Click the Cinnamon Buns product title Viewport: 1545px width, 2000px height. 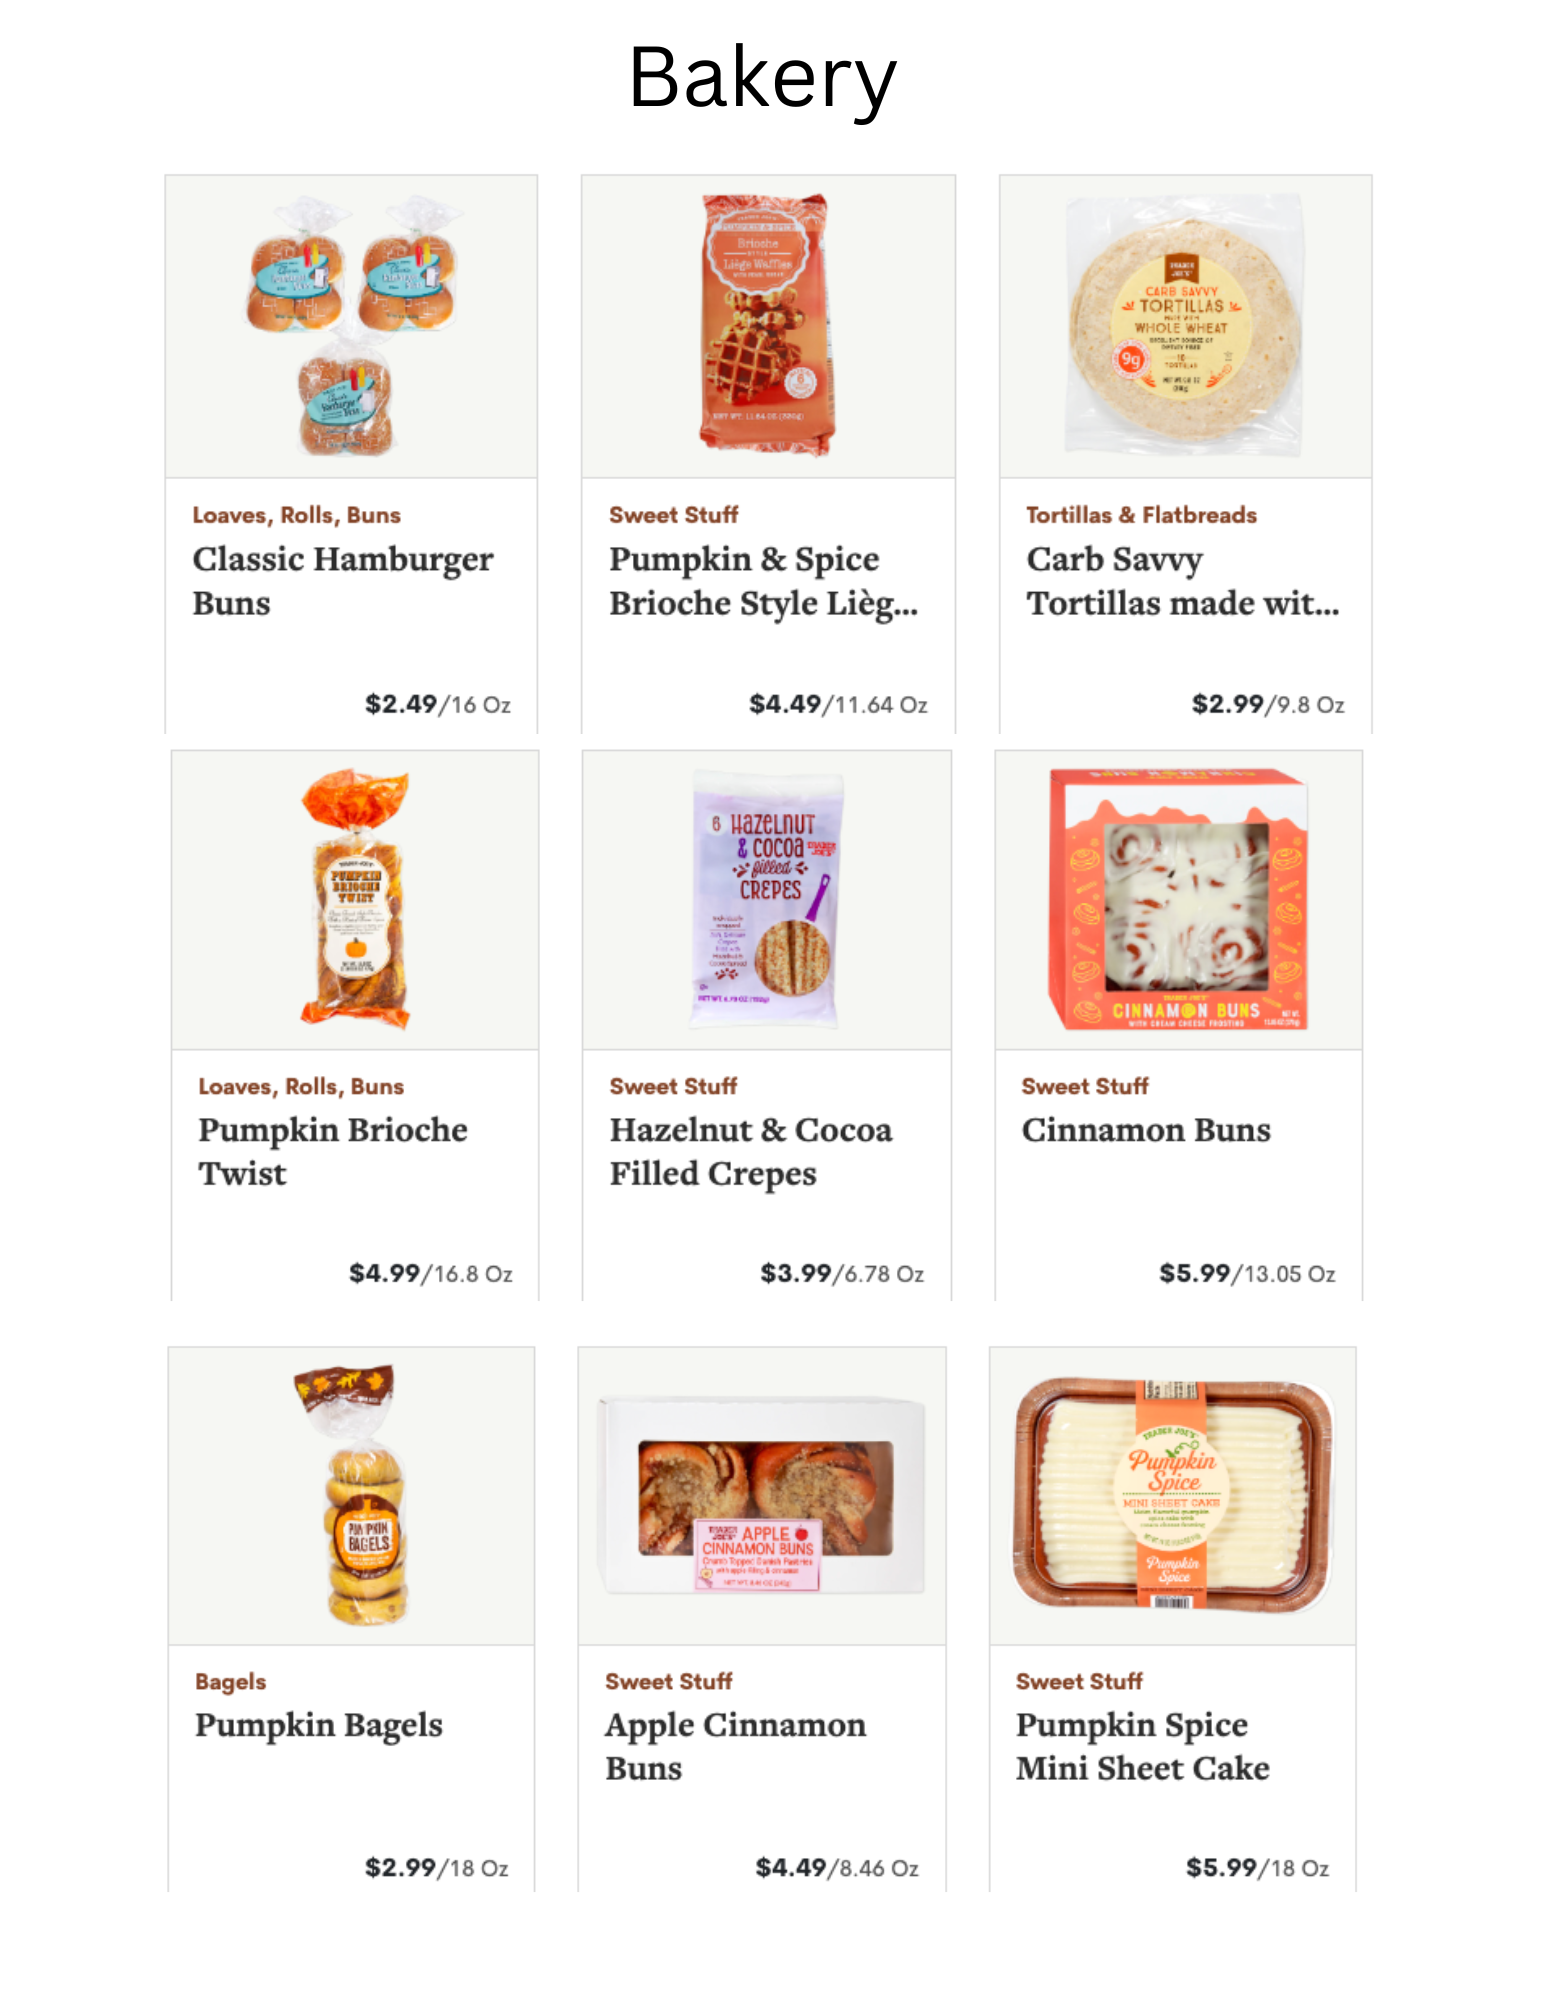[x=1146, y=1130]
